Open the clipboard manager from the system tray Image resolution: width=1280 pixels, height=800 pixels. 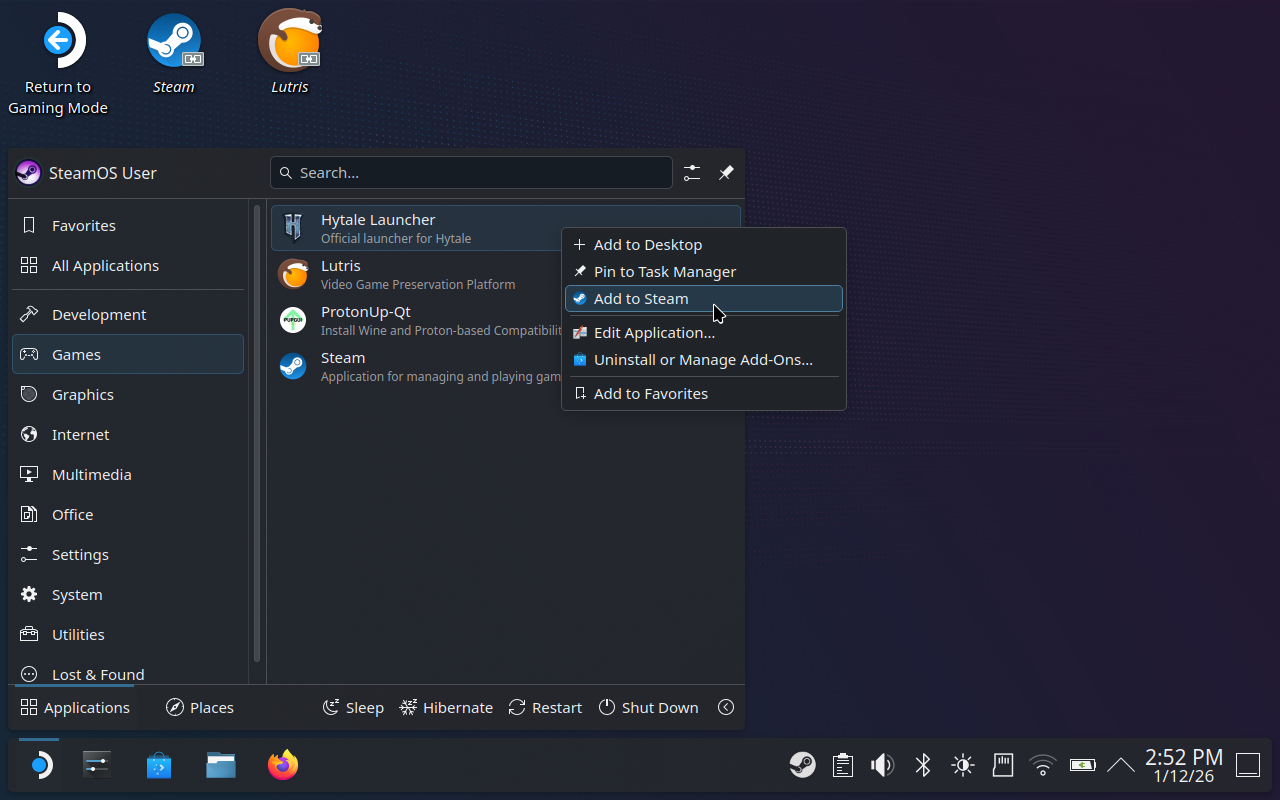(842, 764)
